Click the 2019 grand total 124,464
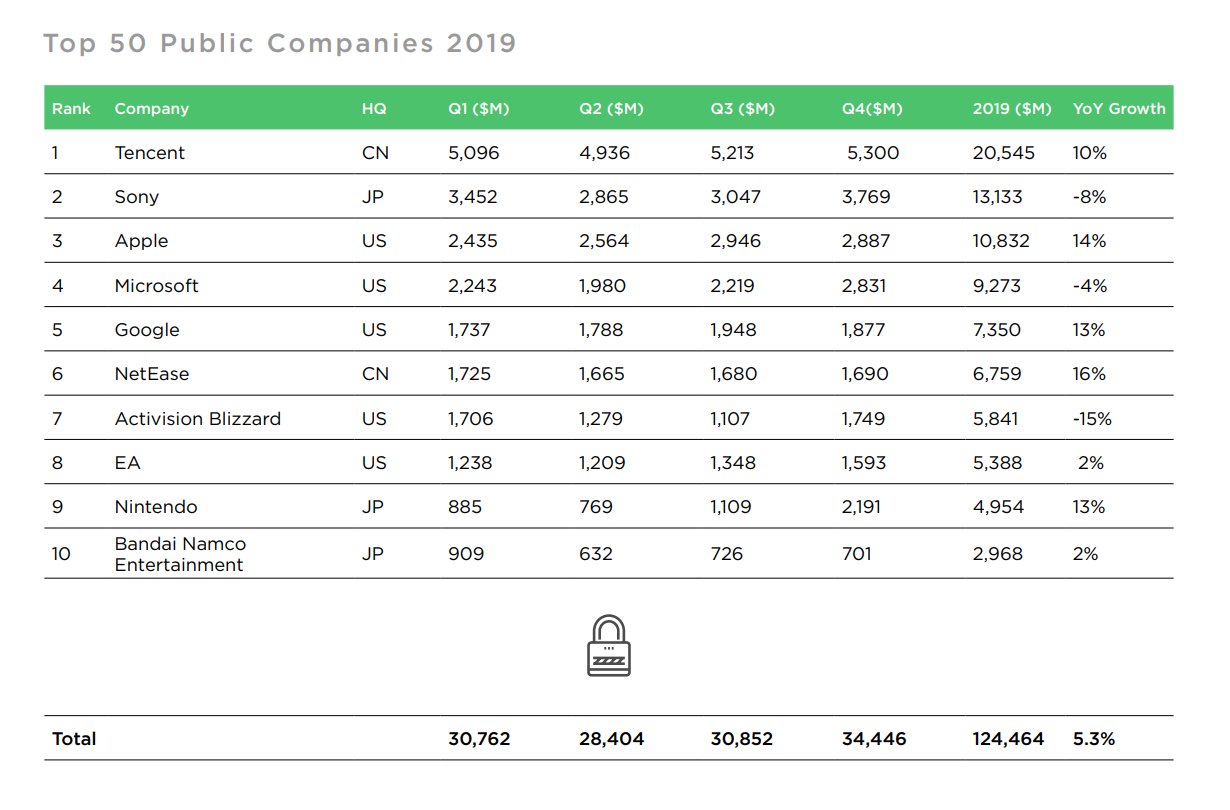1230x810 pixels. (x=1008, y=739)
